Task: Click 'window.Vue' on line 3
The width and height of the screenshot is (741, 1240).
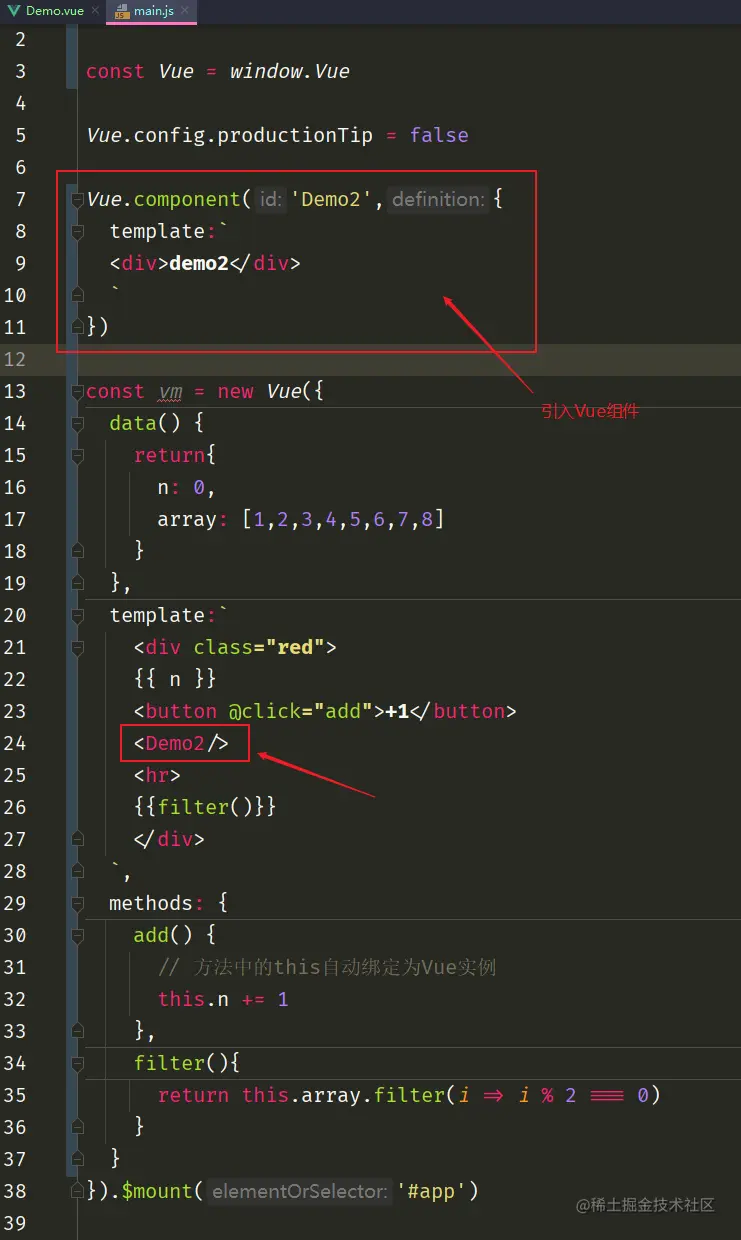Action: pos(290,71)
